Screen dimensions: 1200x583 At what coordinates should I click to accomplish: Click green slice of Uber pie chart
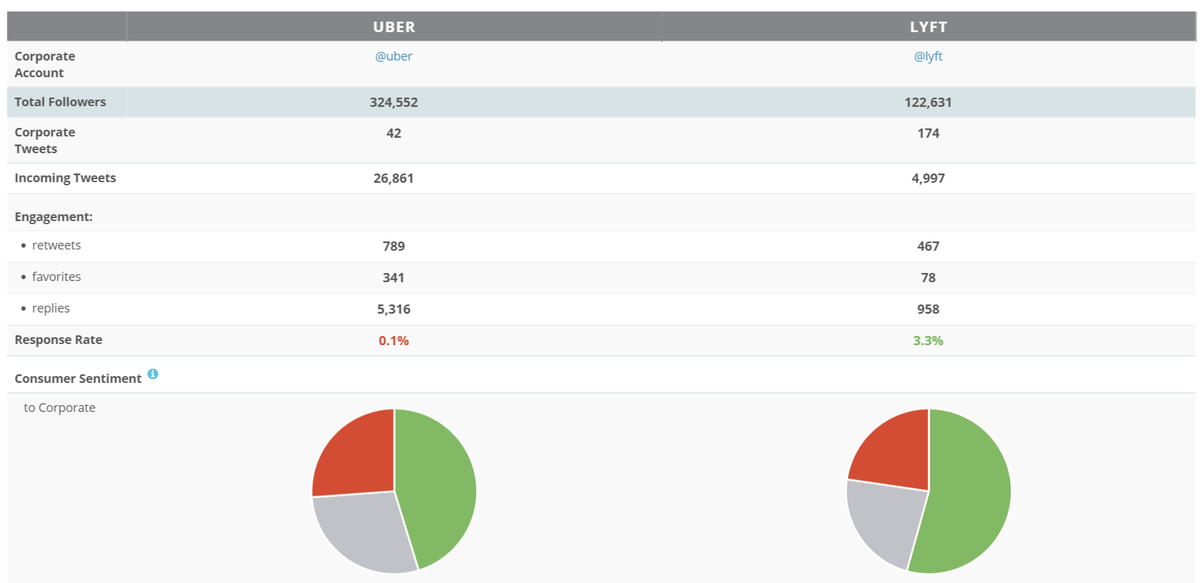(x=438, y=485)
